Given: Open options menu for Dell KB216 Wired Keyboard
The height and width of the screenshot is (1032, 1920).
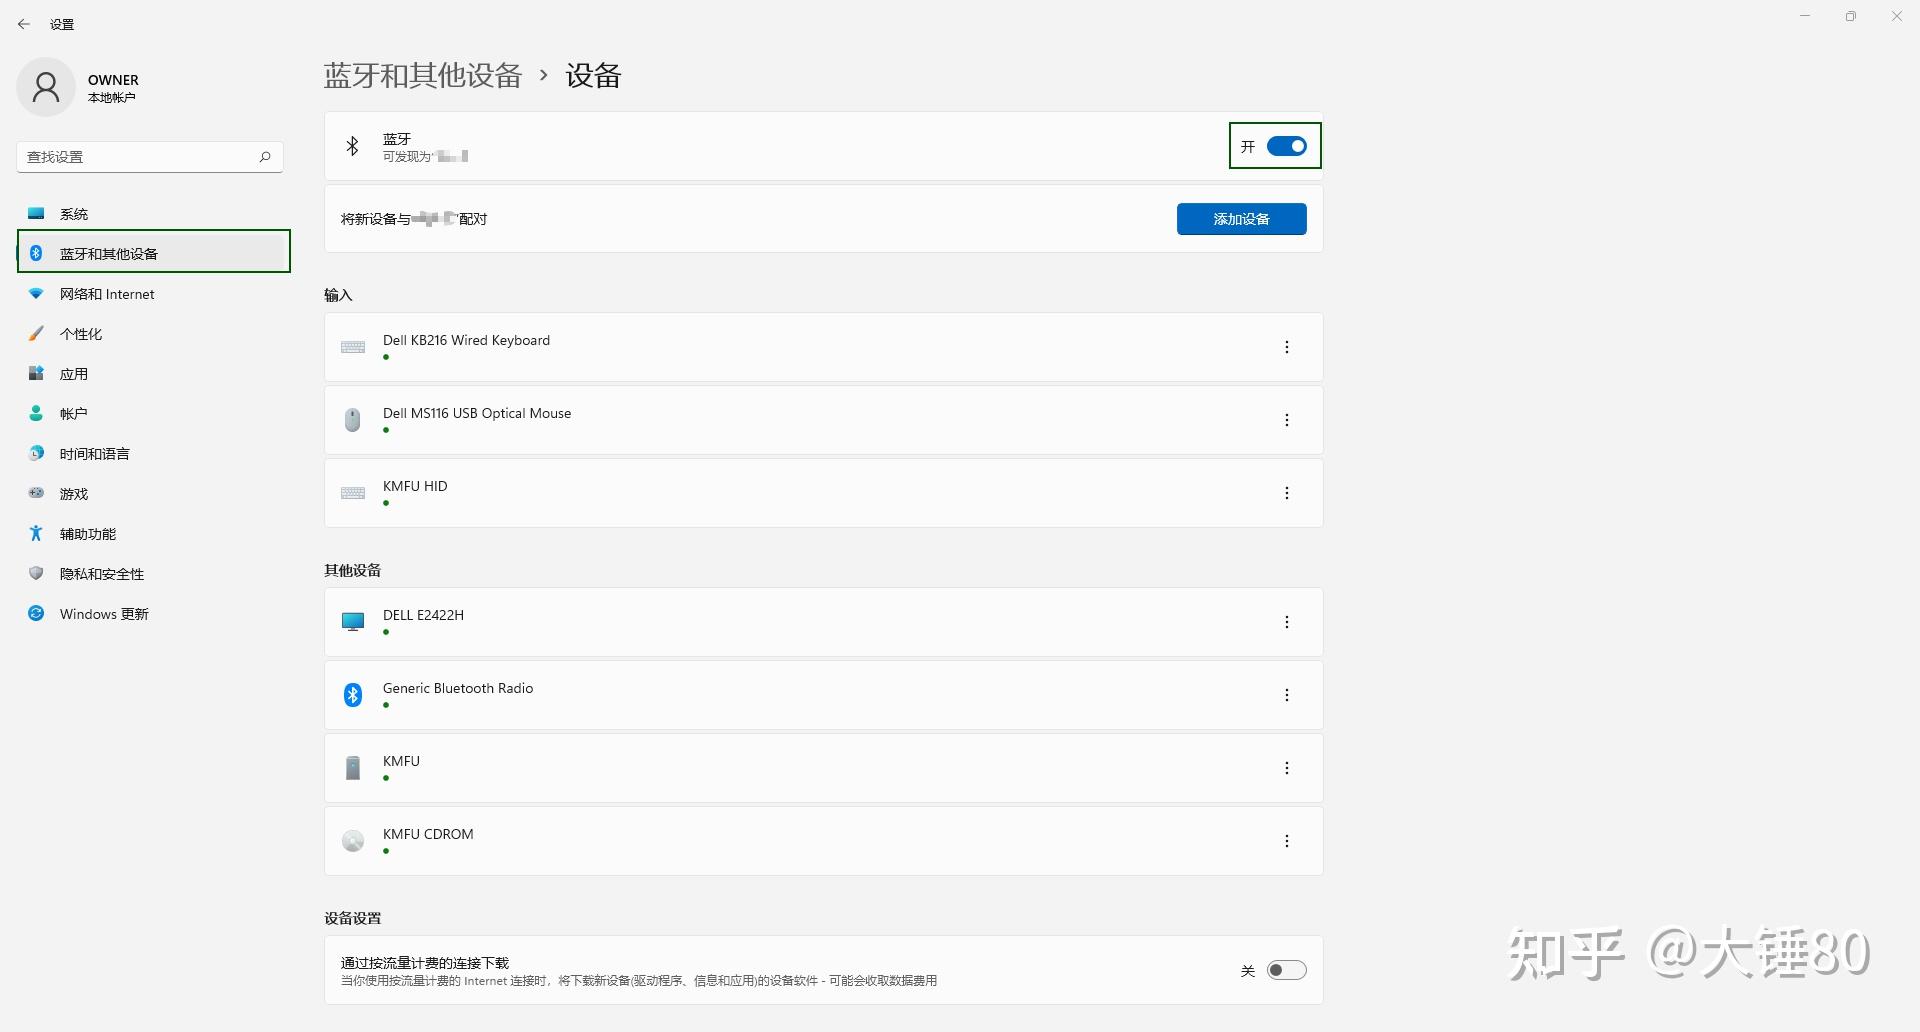Looking at the screenshot, I should point(1287,346).
